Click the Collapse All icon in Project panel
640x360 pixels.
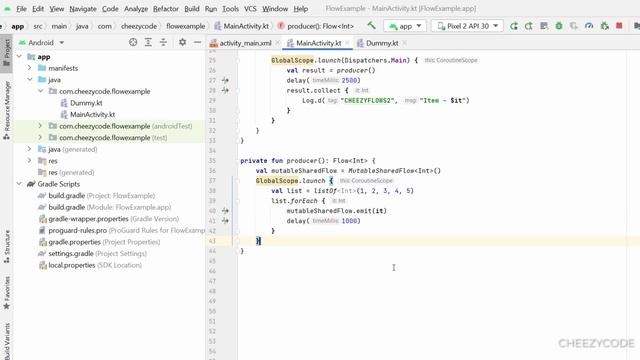coord(163,42)
